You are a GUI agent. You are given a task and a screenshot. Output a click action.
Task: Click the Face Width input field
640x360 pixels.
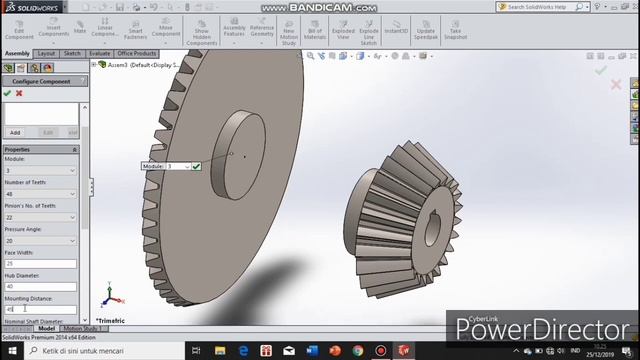[x=40, y=264]
